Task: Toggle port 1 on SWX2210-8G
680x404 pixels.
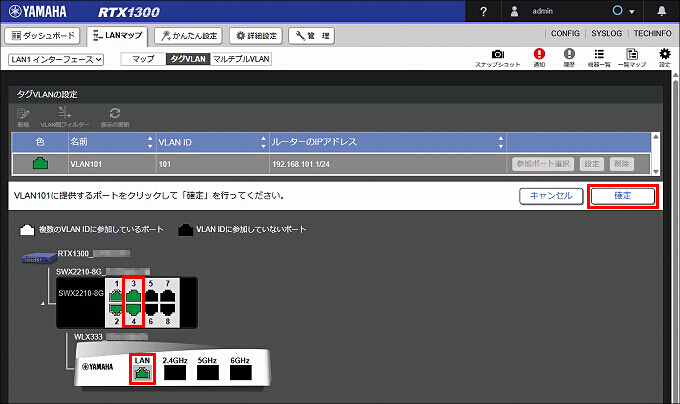Action: 116,296
